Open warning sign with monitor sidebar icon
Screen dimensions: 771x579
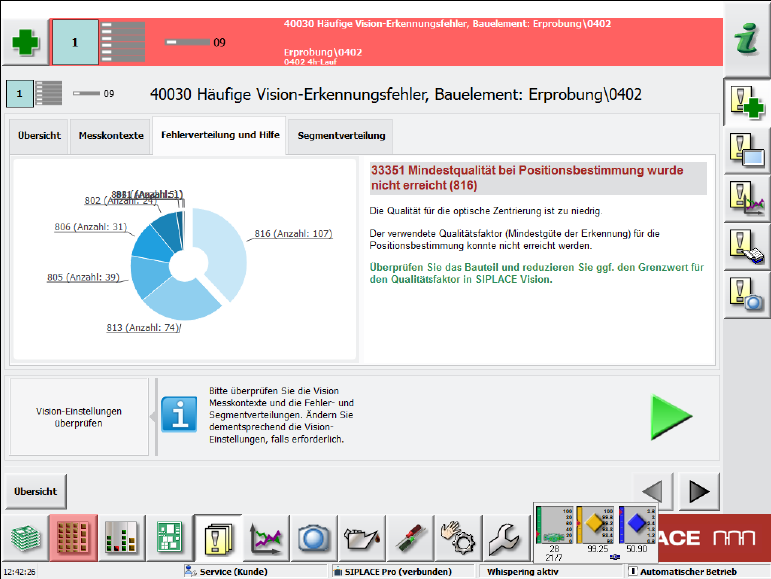coord(746,150)
